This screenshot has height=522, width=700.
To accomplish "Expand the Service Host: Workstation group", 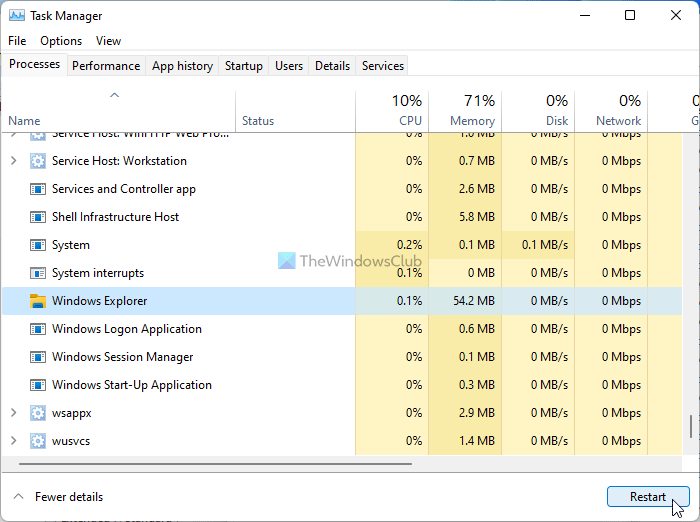I will [13, 161].
